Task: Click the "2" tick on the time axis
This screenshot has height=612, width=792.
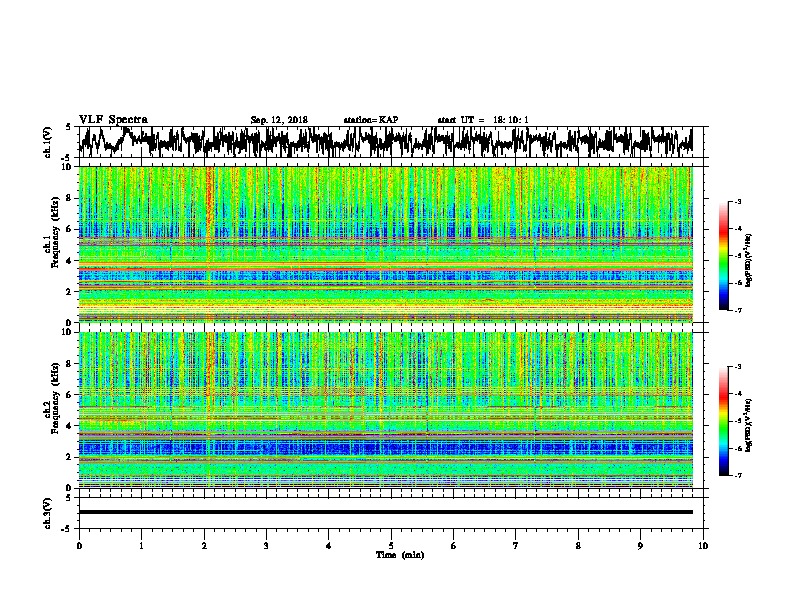Action: [x=204, y=546]
